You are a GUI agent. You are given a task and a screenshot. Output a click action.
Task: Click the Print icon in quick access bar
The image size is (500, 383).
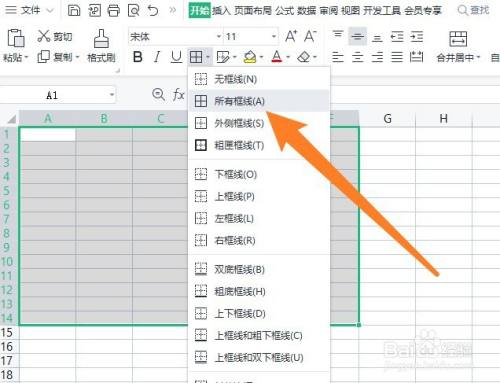(114, 10)
